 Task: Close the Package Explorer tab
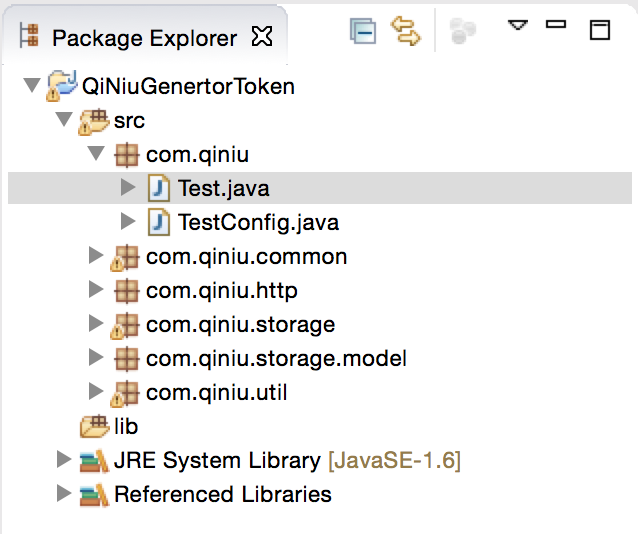pyautogui.click(x=262, y=38)
